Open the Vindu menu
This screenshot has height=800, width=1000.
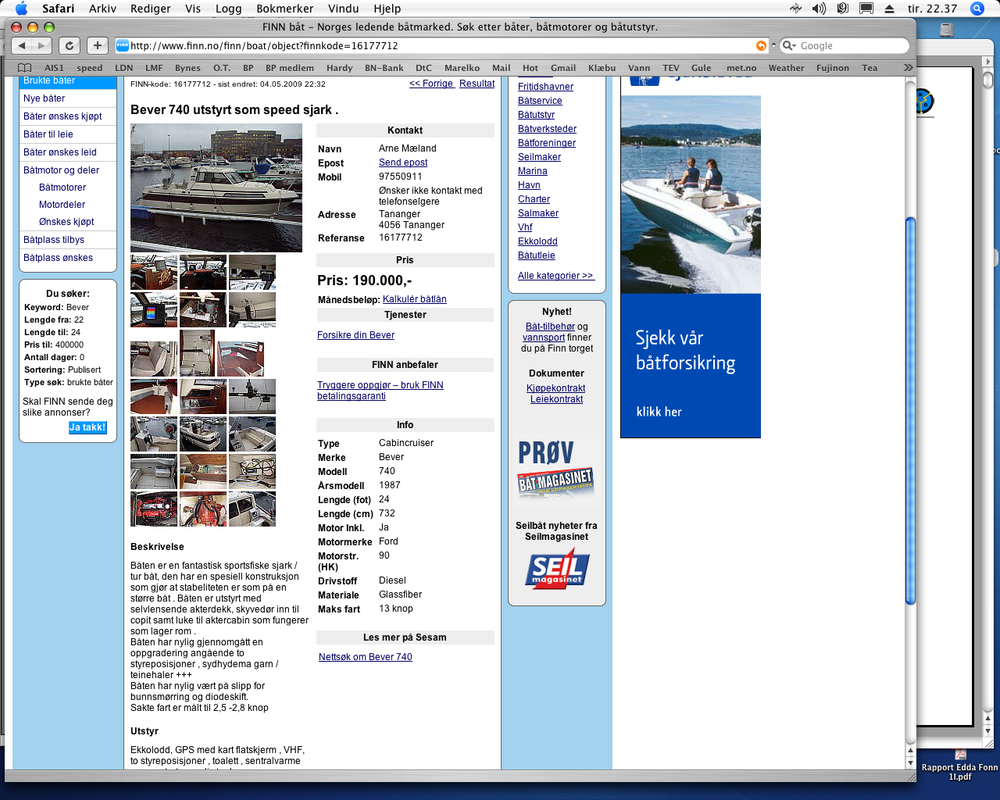coord(343,8)
